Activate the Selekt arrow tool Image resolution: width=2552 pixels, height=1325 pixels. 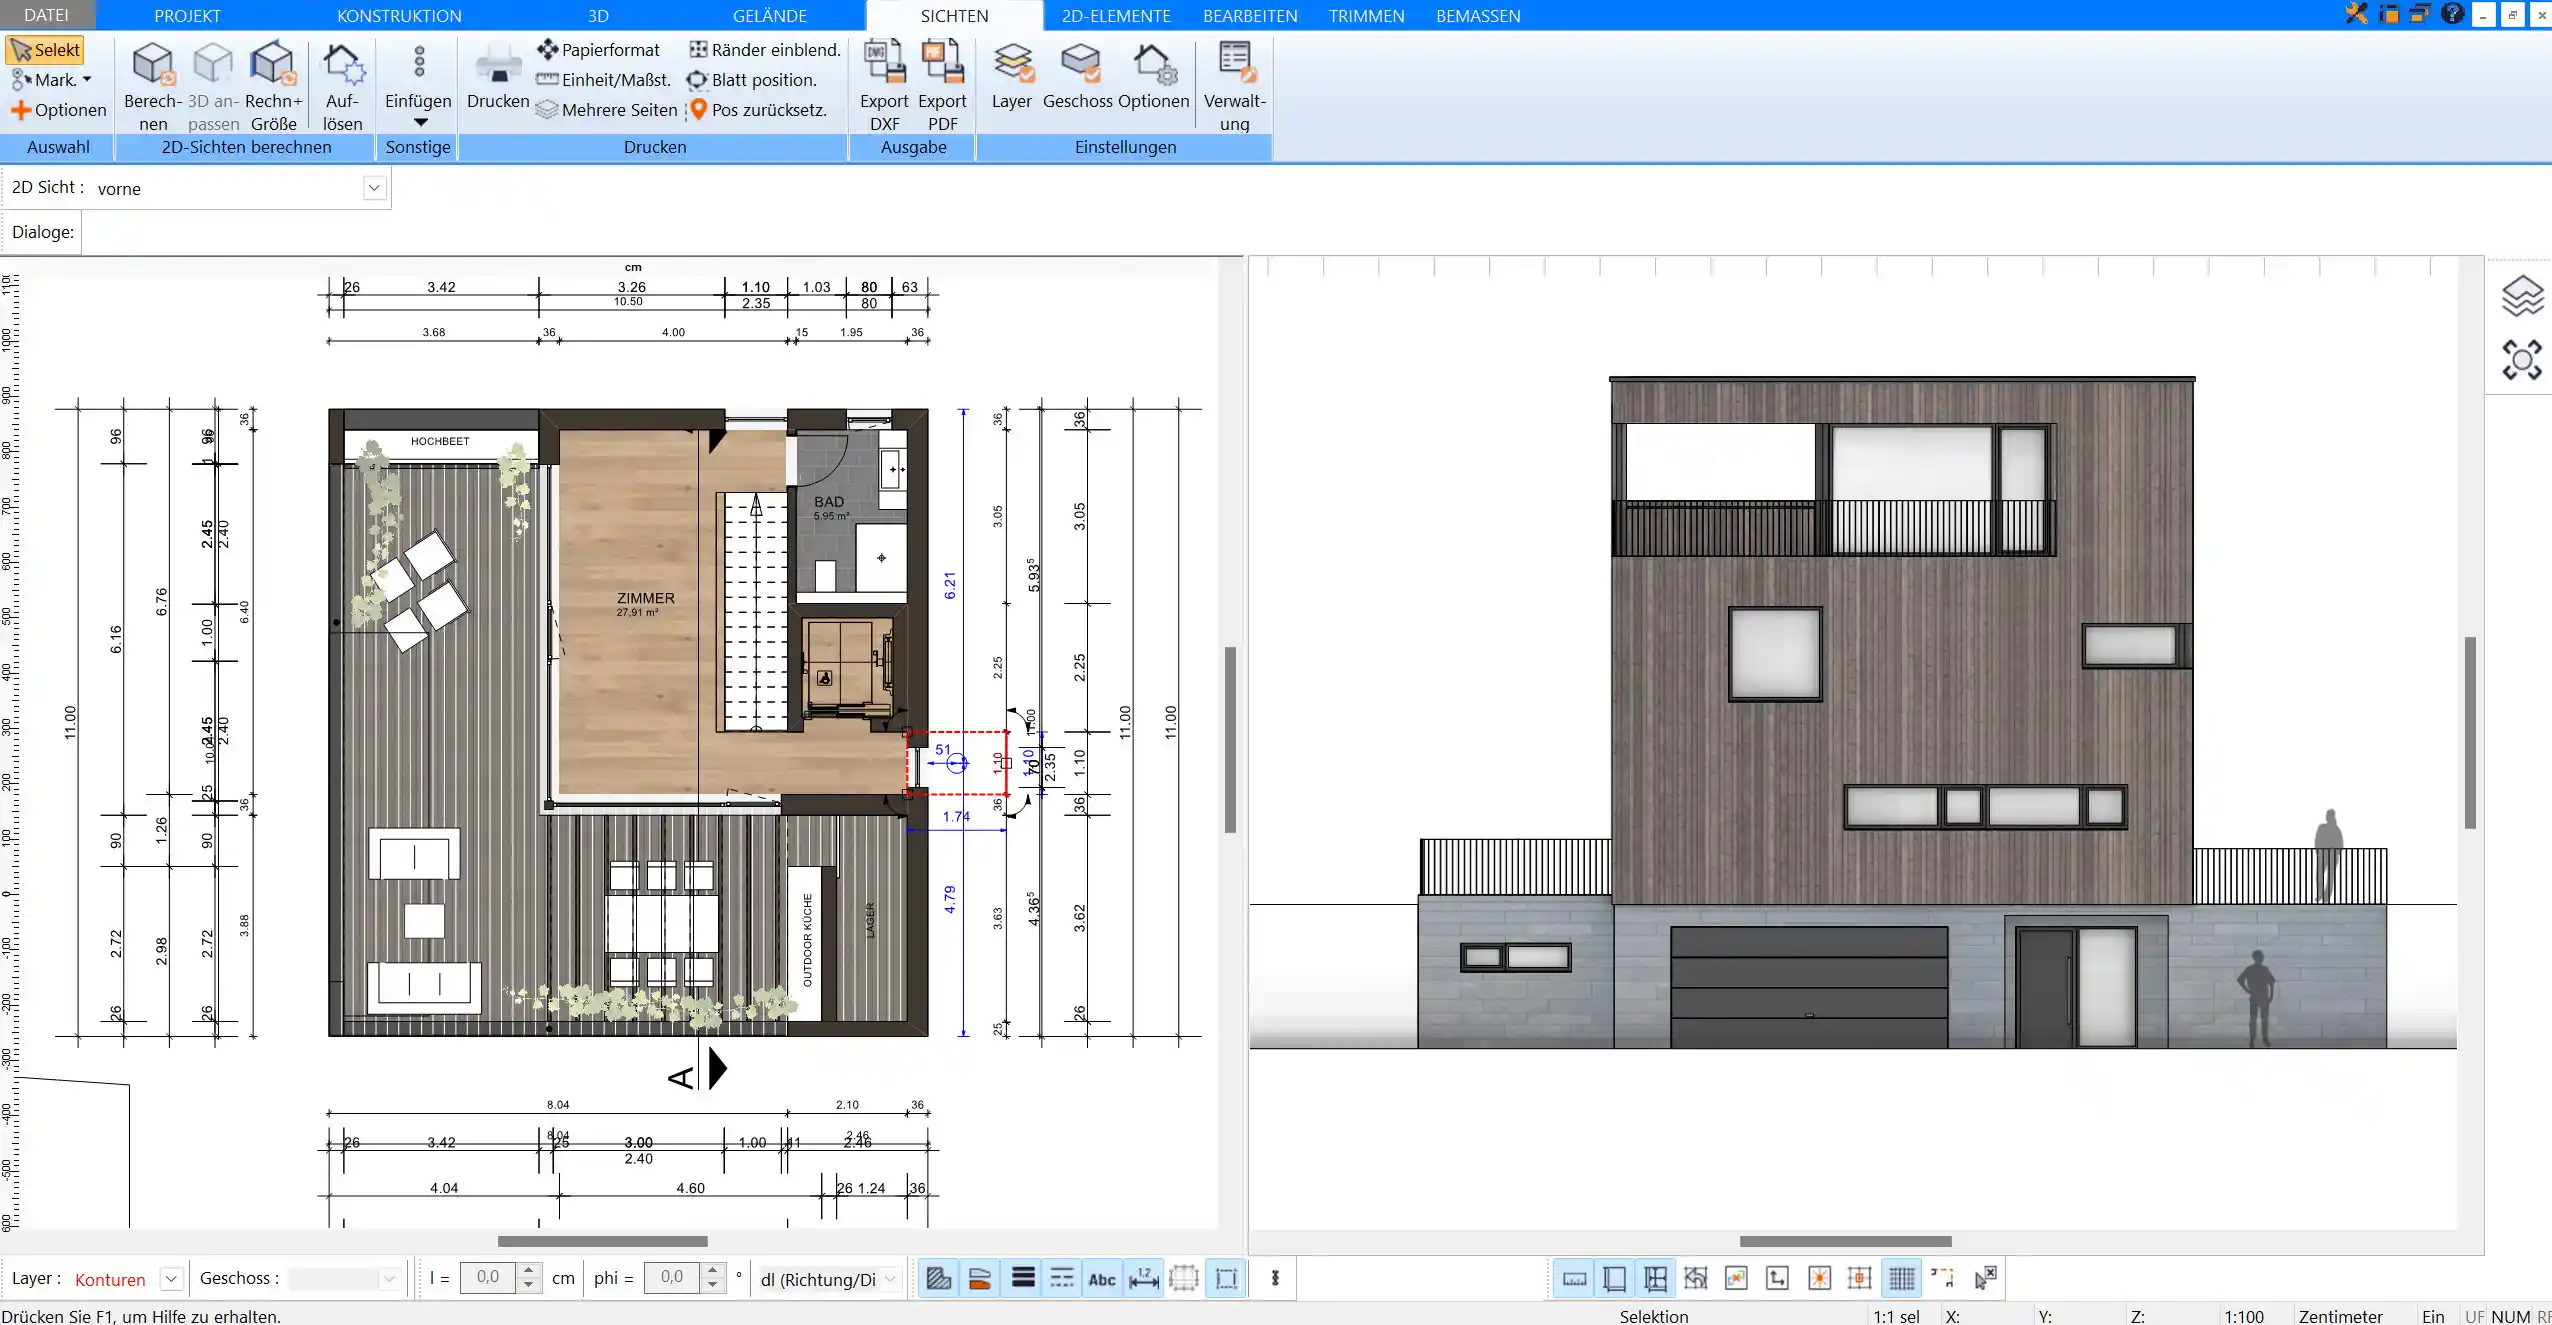click(x=45, y=50)
